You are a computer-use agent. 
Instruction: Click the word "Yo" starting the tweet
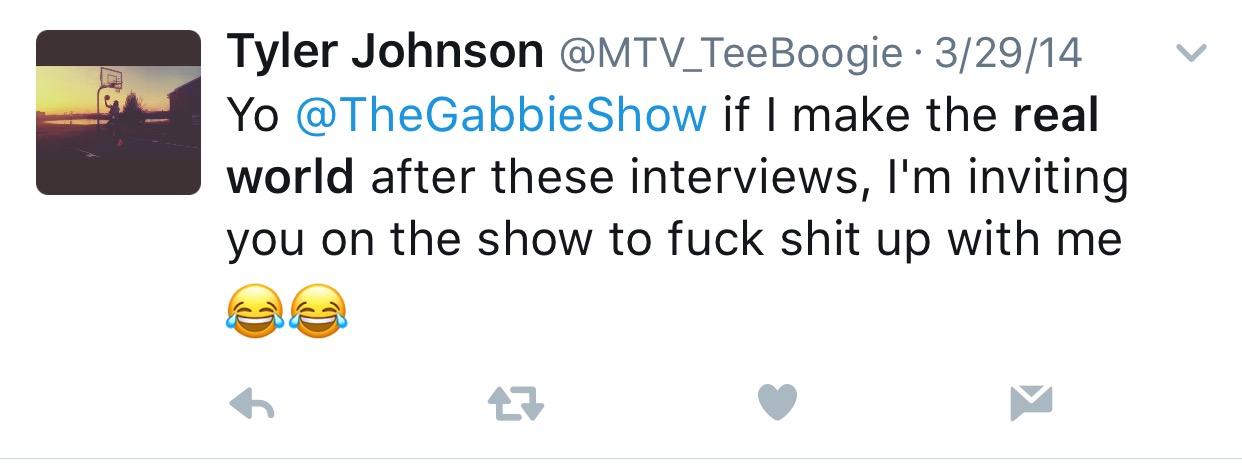(254, 117)
